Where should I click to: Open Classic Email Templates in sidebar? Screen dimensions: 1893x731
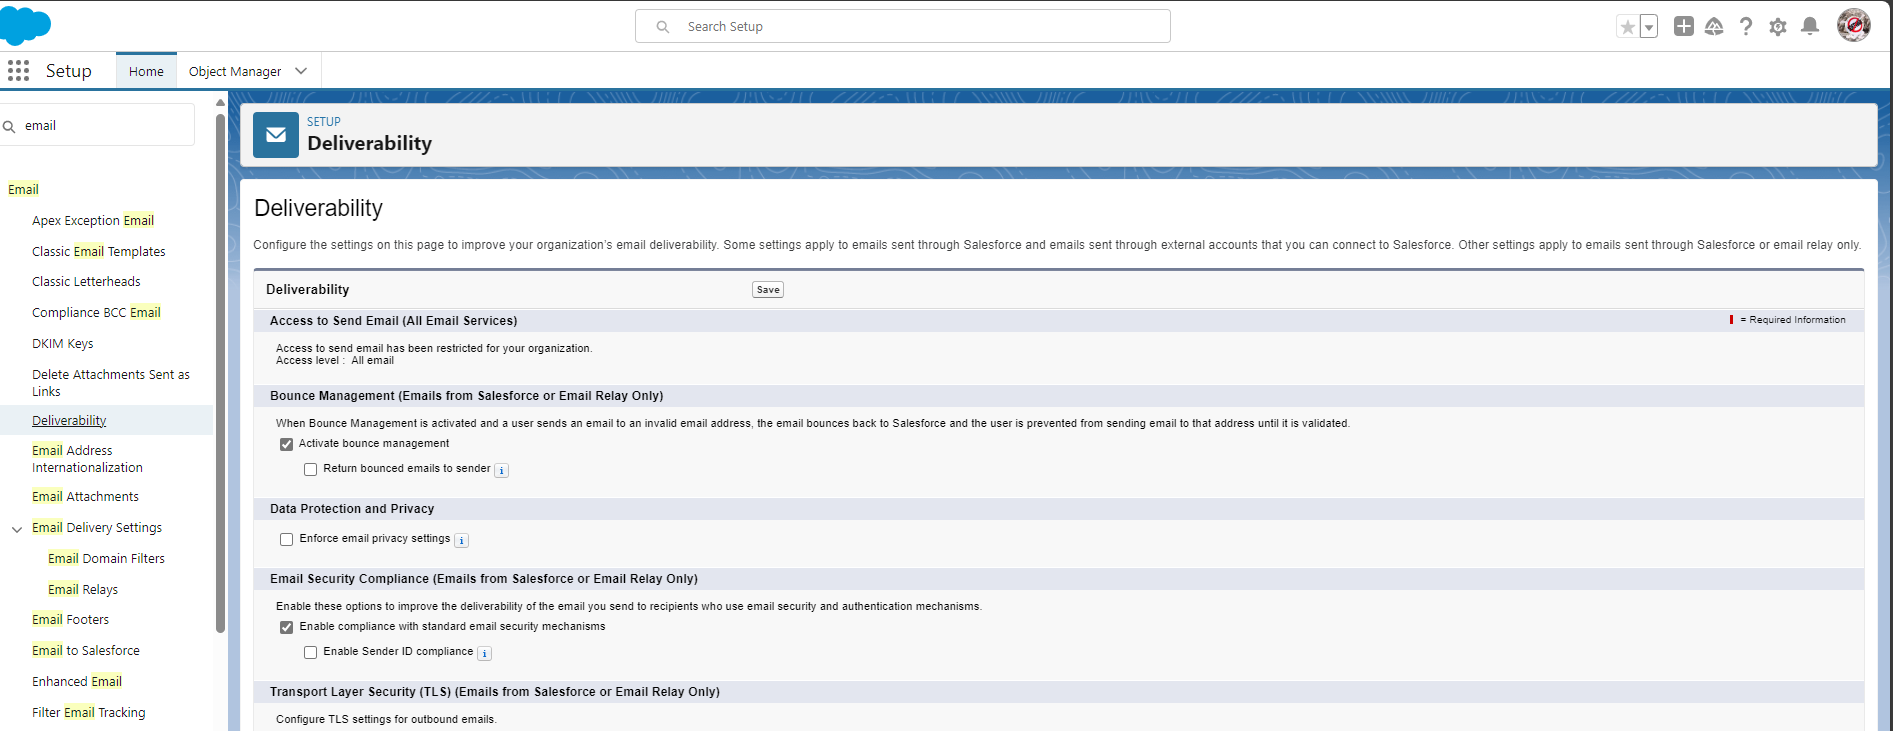coord(99,251)
